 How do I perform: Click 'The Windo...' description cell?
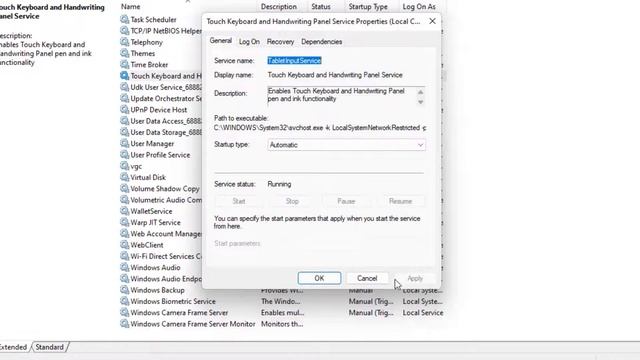[280, 301]
